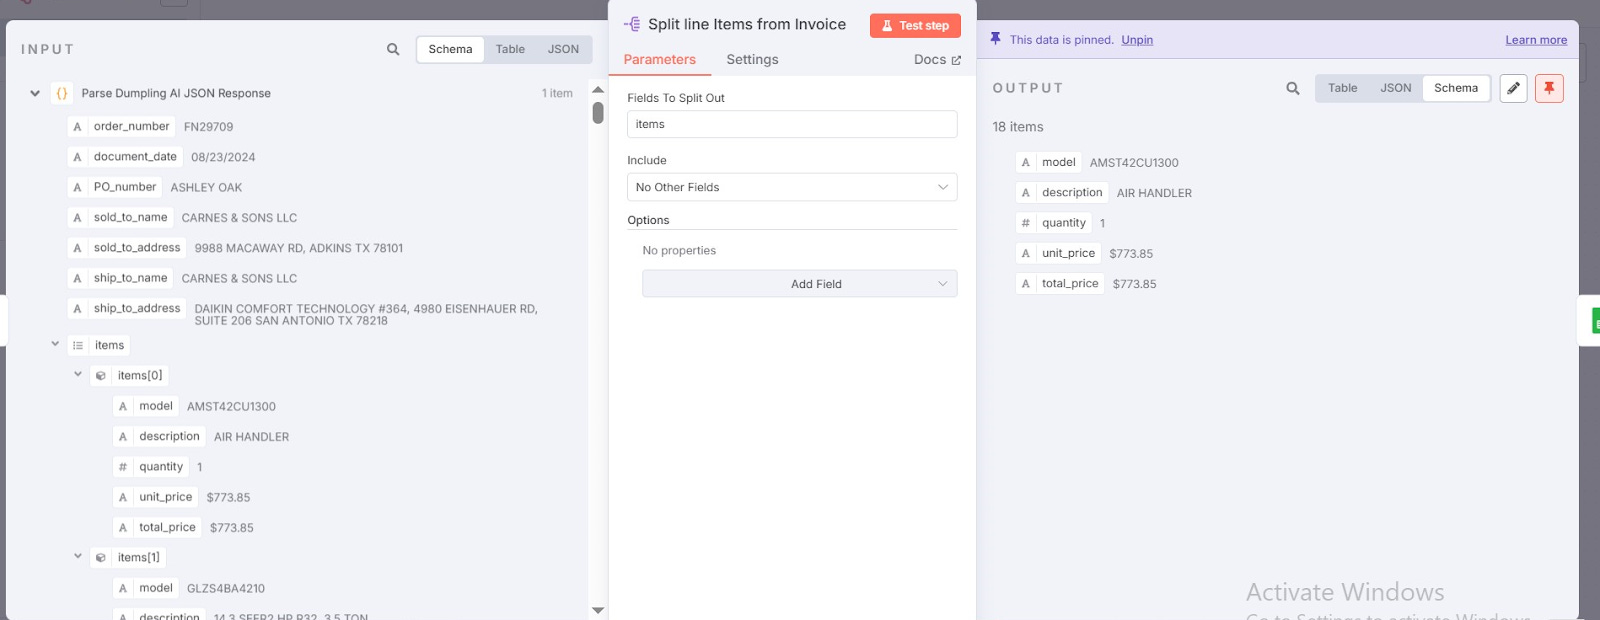The height and width of the screenshot is (620, 1600).
Task: Click the ASHLEY OAK value
Action: click(x=206, y=187)
